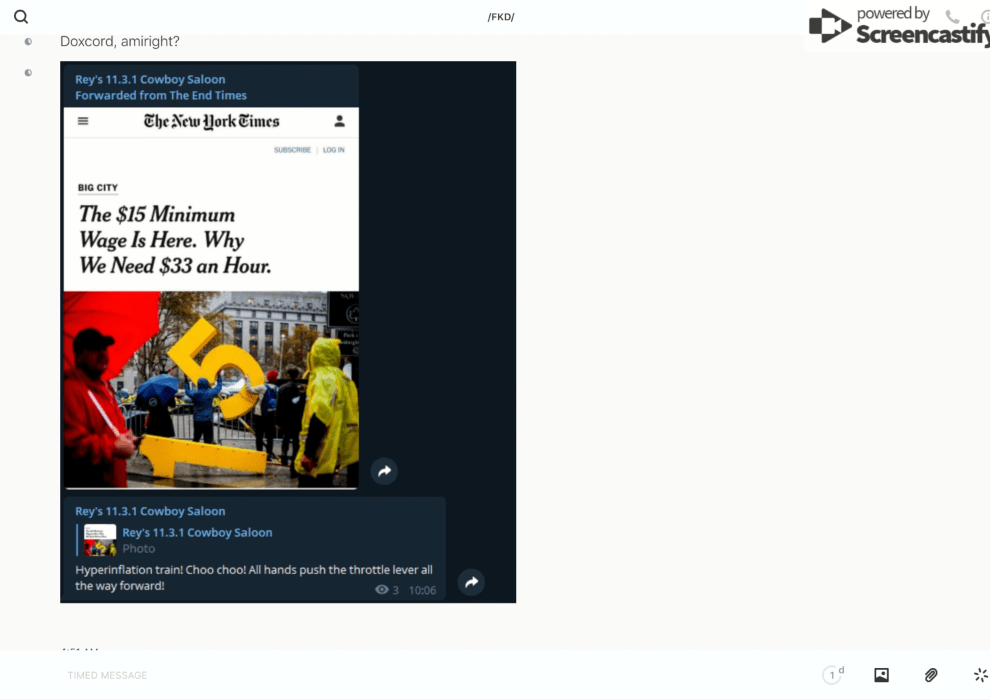The height and width of the screenshot is (700, 990).
Task: Attach a file with the paperclip icon
Action: point(931,675)
